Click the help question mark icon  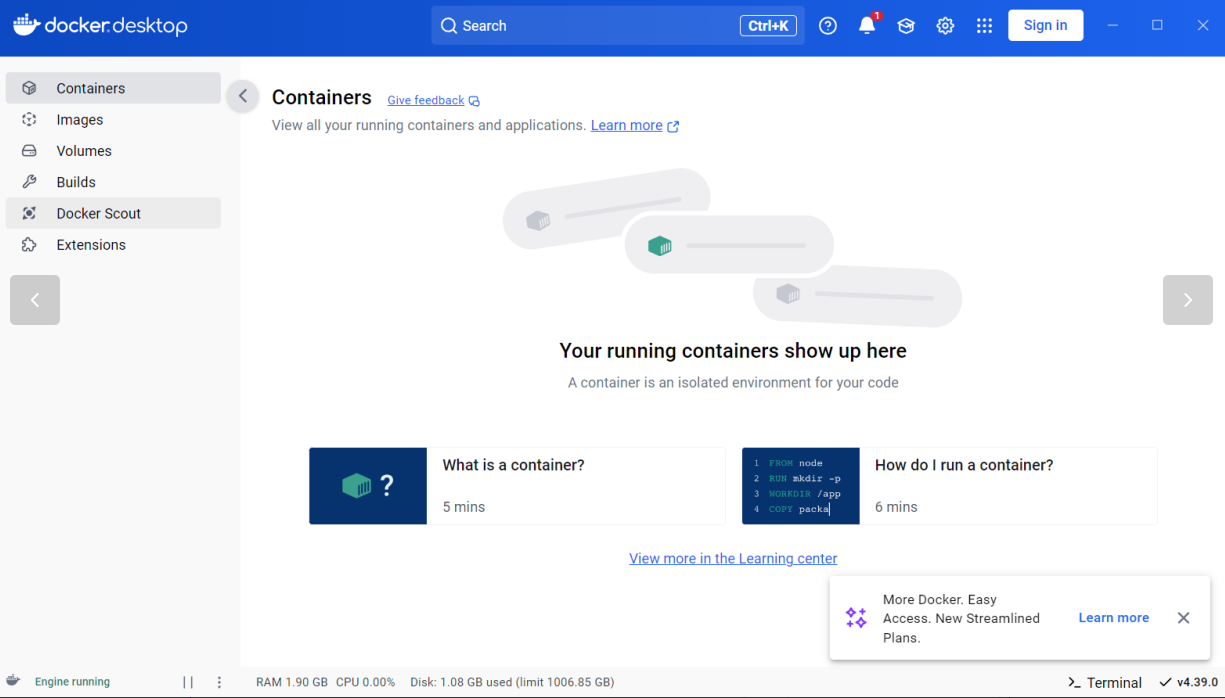point(828,26)
